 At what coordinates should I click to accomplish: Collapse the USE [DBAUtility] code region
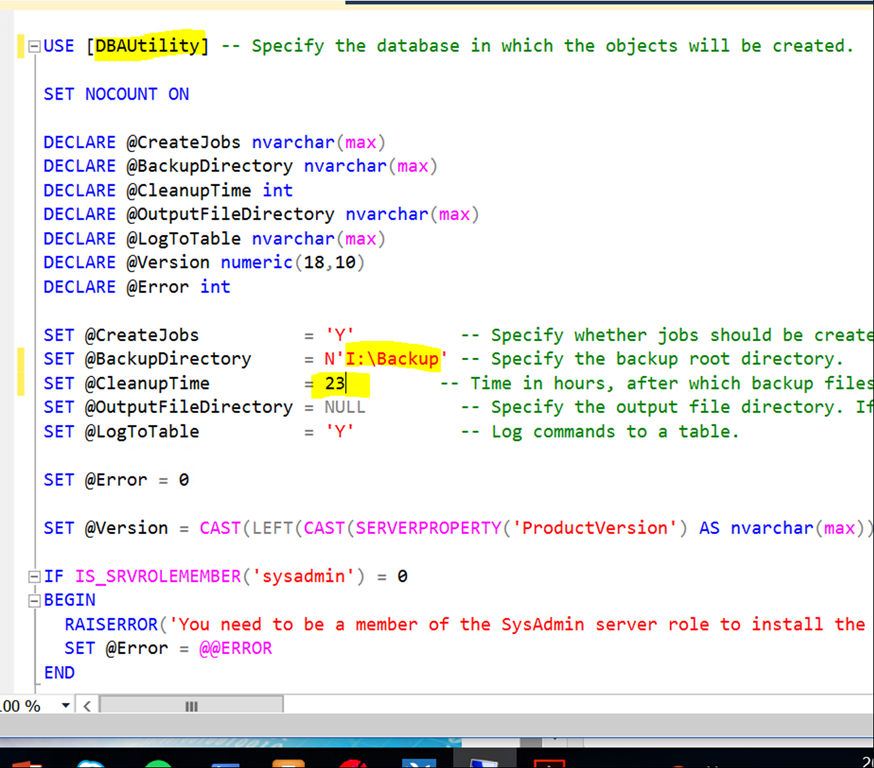point(35,46)
